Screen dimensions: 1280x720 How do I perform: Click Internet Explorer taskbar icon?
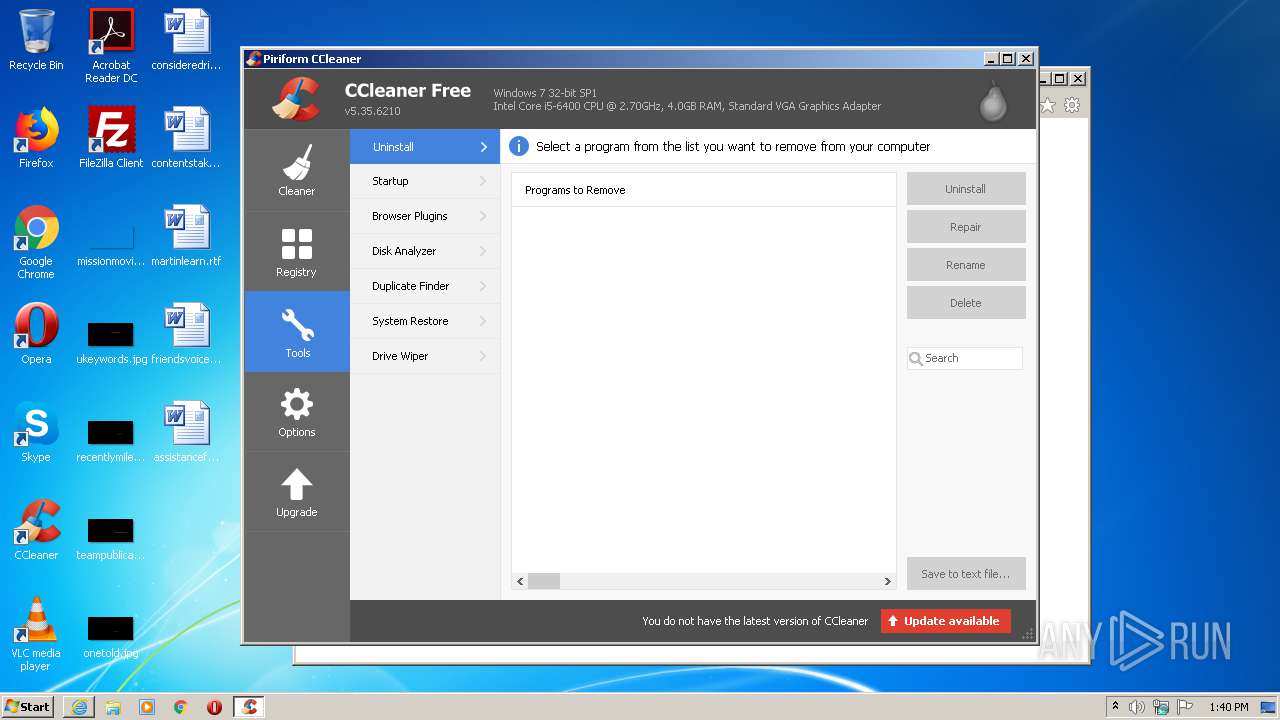tap(79, 707)
